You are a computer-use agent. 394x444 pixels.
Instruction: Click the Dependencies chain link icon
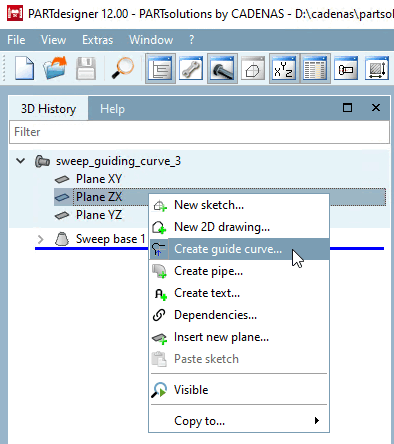pyautogui.click(x=159, y=315)
